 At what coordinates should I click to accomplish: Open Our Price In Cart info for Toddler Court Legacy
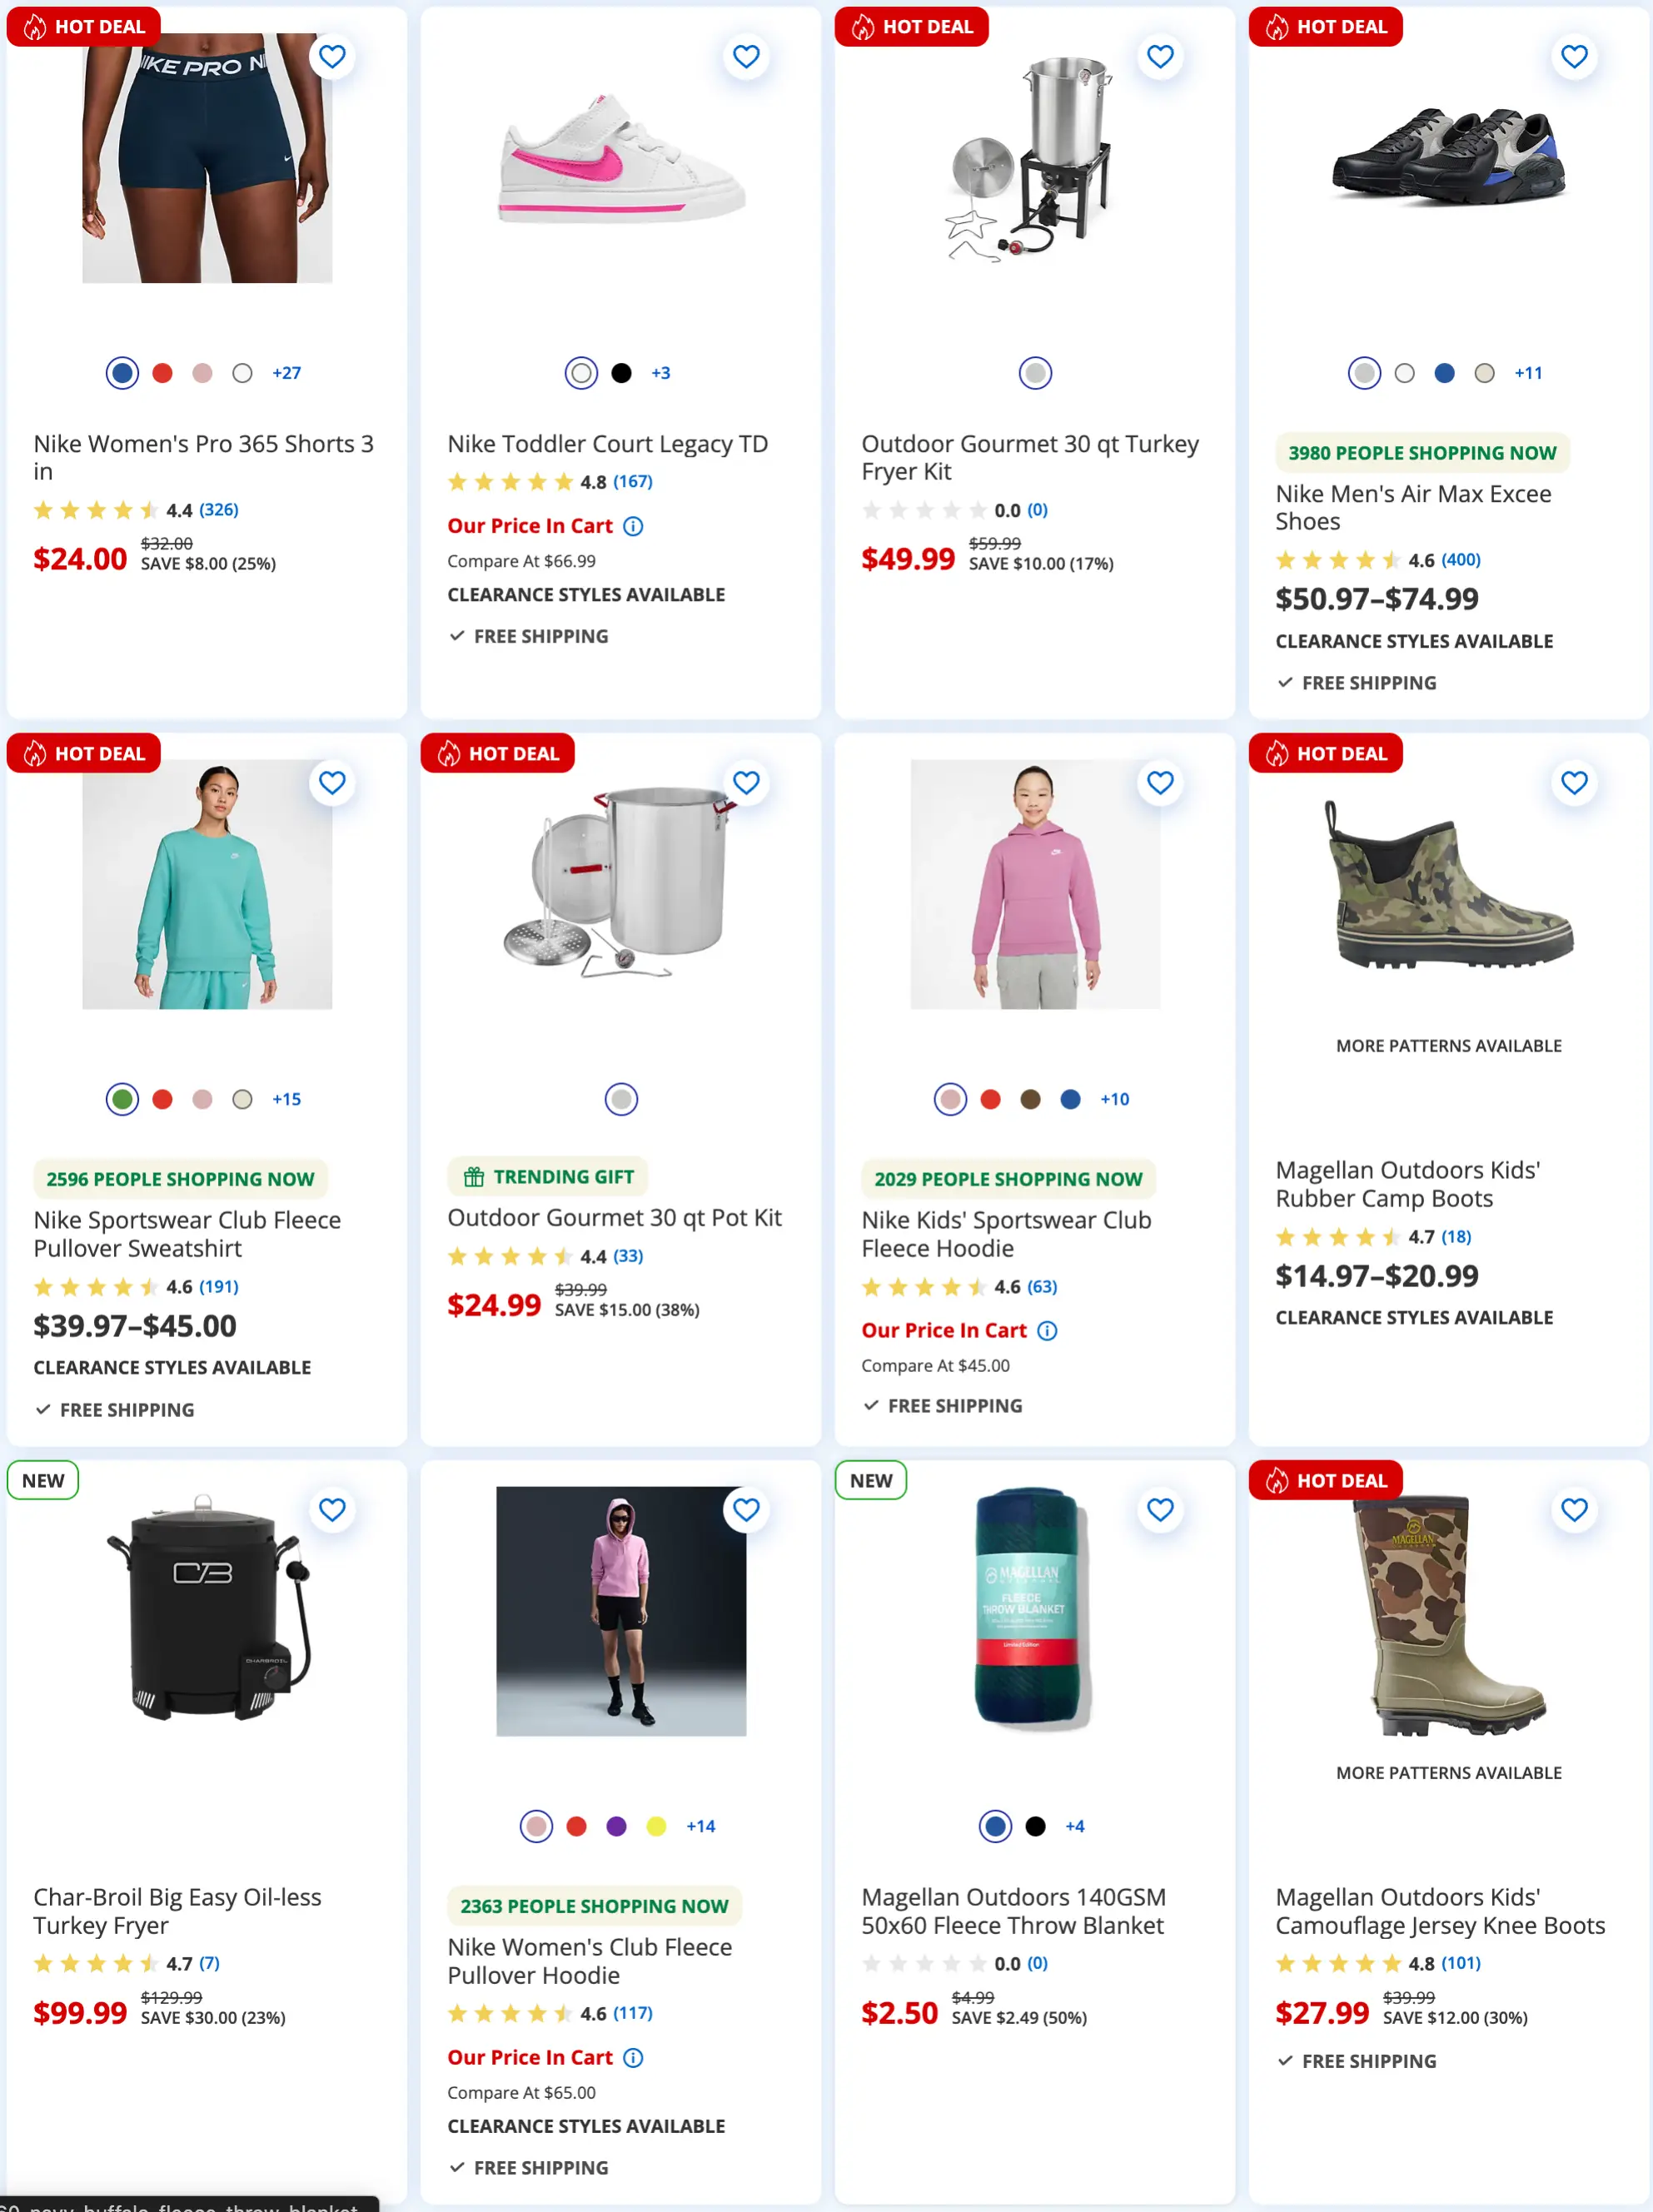(x=633, y=526)
